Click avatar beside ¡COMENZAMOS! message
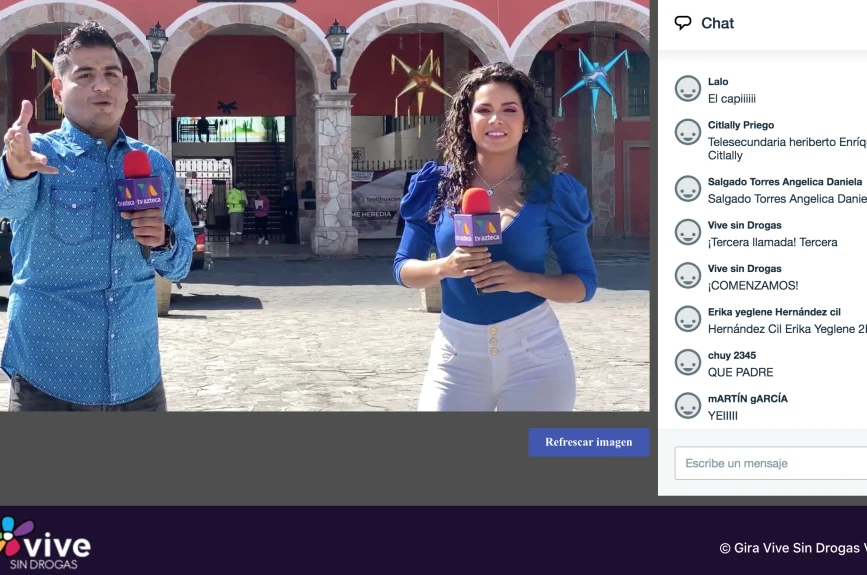This screenshot has width=867, height=575. 688,275
